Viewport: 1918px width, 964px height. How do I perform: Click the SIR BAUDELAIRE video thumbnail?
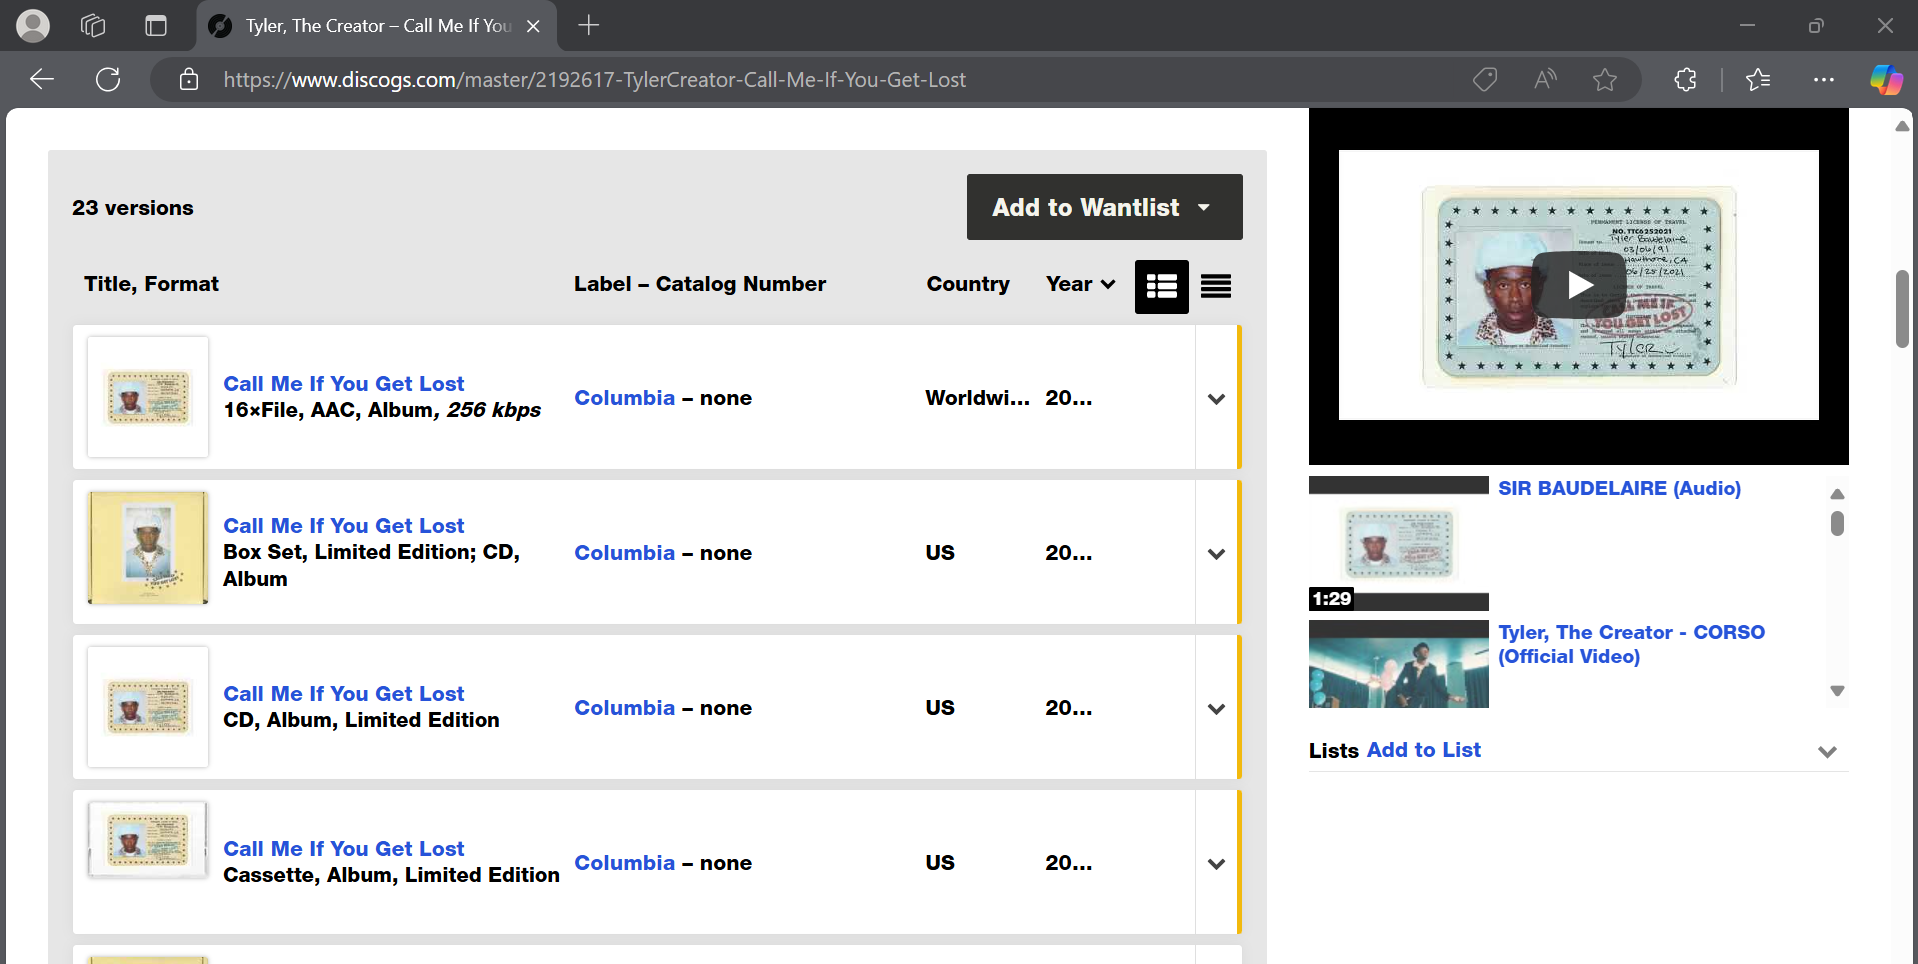(x=1398, y=543)
